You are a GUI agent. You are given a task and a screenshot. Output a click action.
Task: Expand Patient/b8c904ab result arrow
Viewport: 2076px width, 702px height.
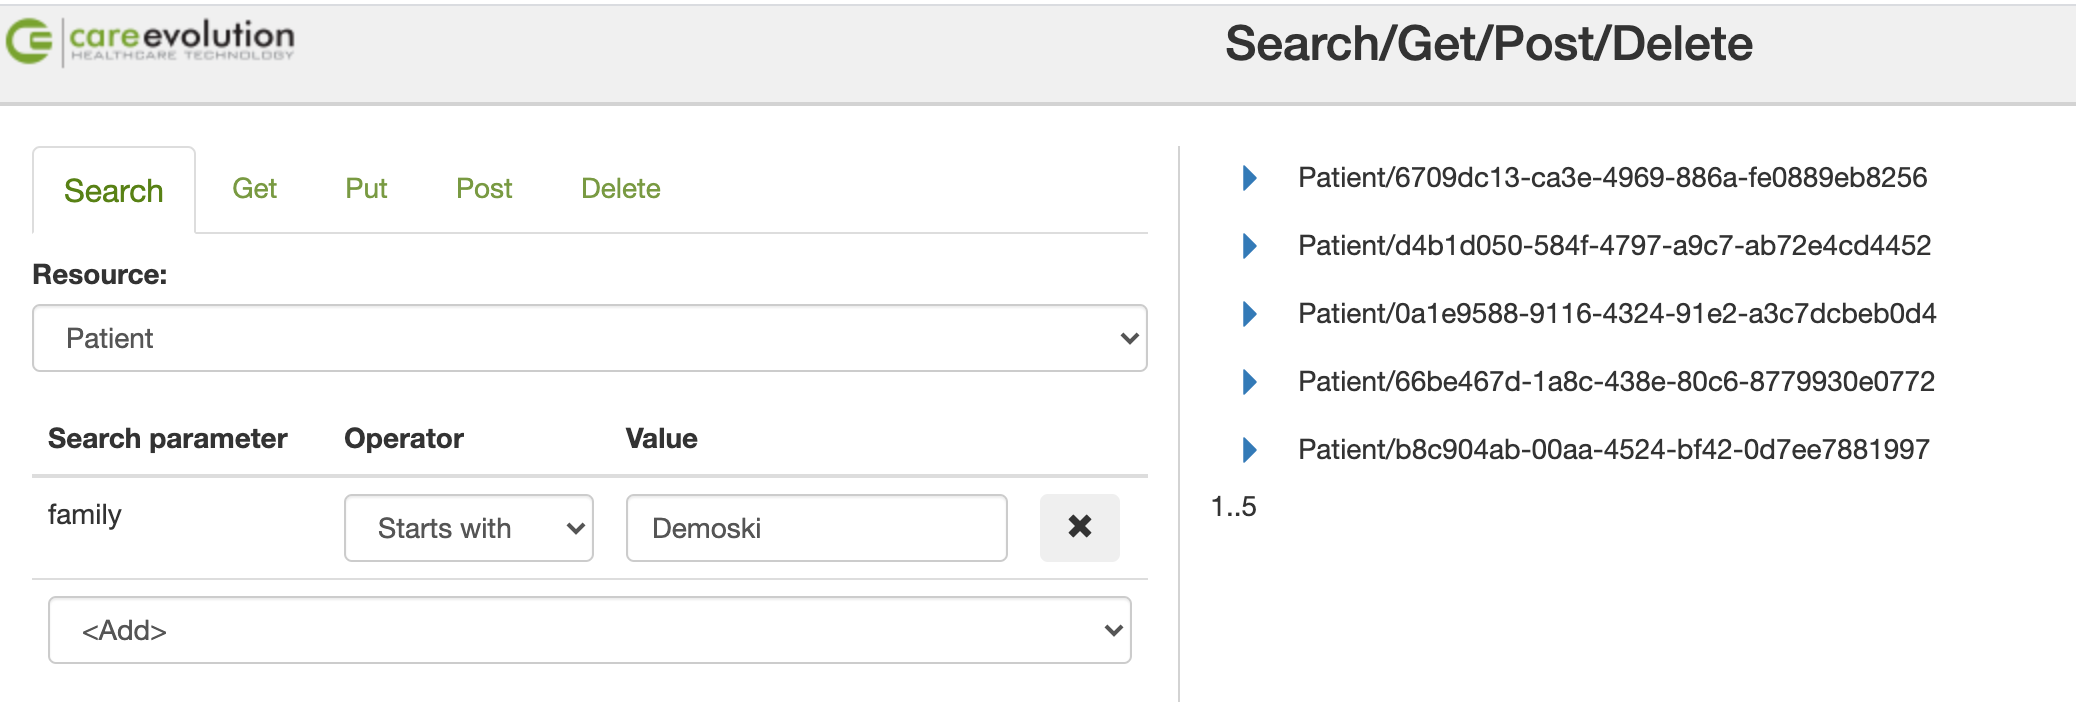[1249, 450]
